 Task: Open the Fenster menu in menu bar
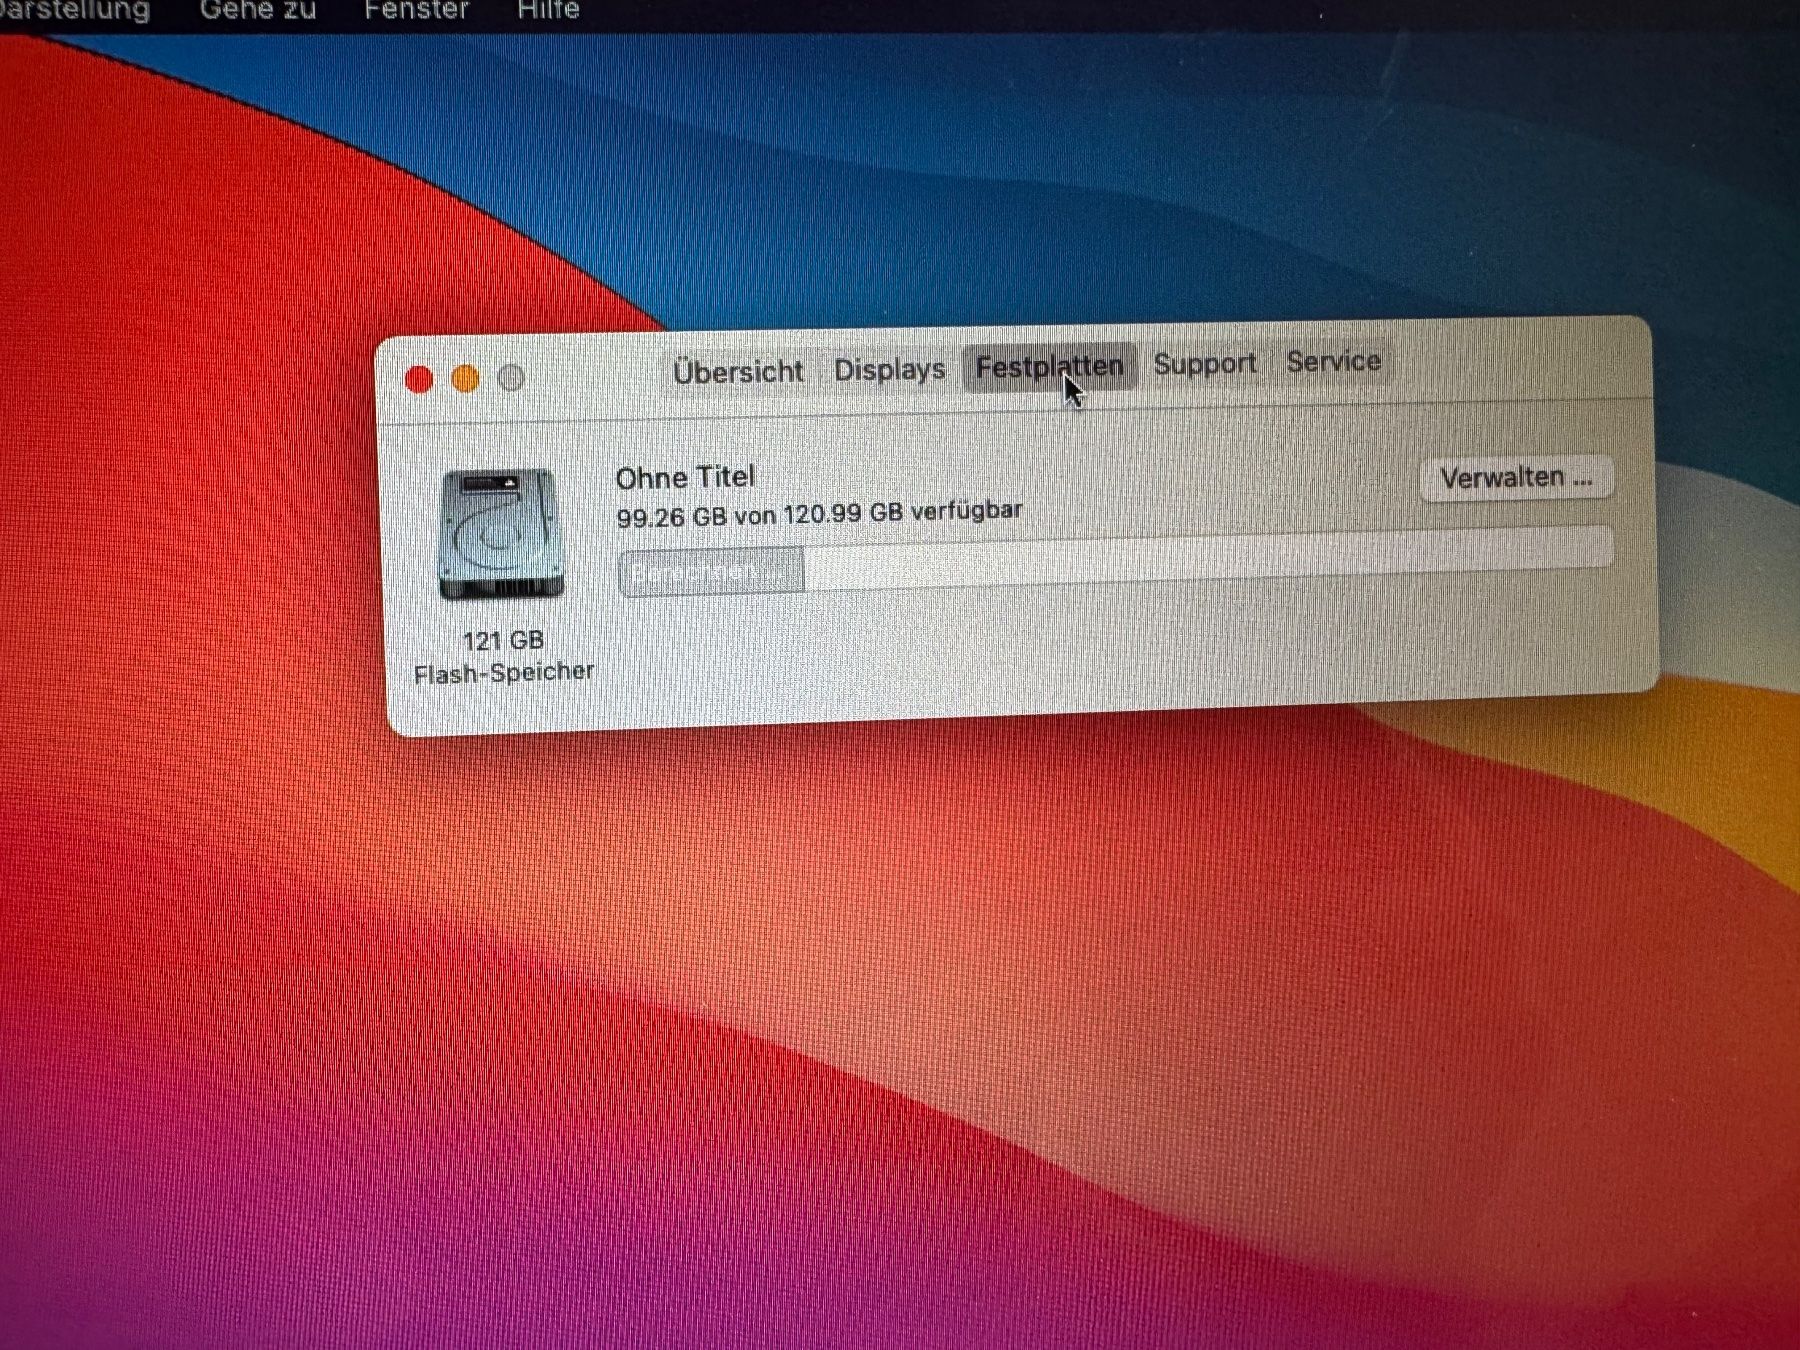416,10
